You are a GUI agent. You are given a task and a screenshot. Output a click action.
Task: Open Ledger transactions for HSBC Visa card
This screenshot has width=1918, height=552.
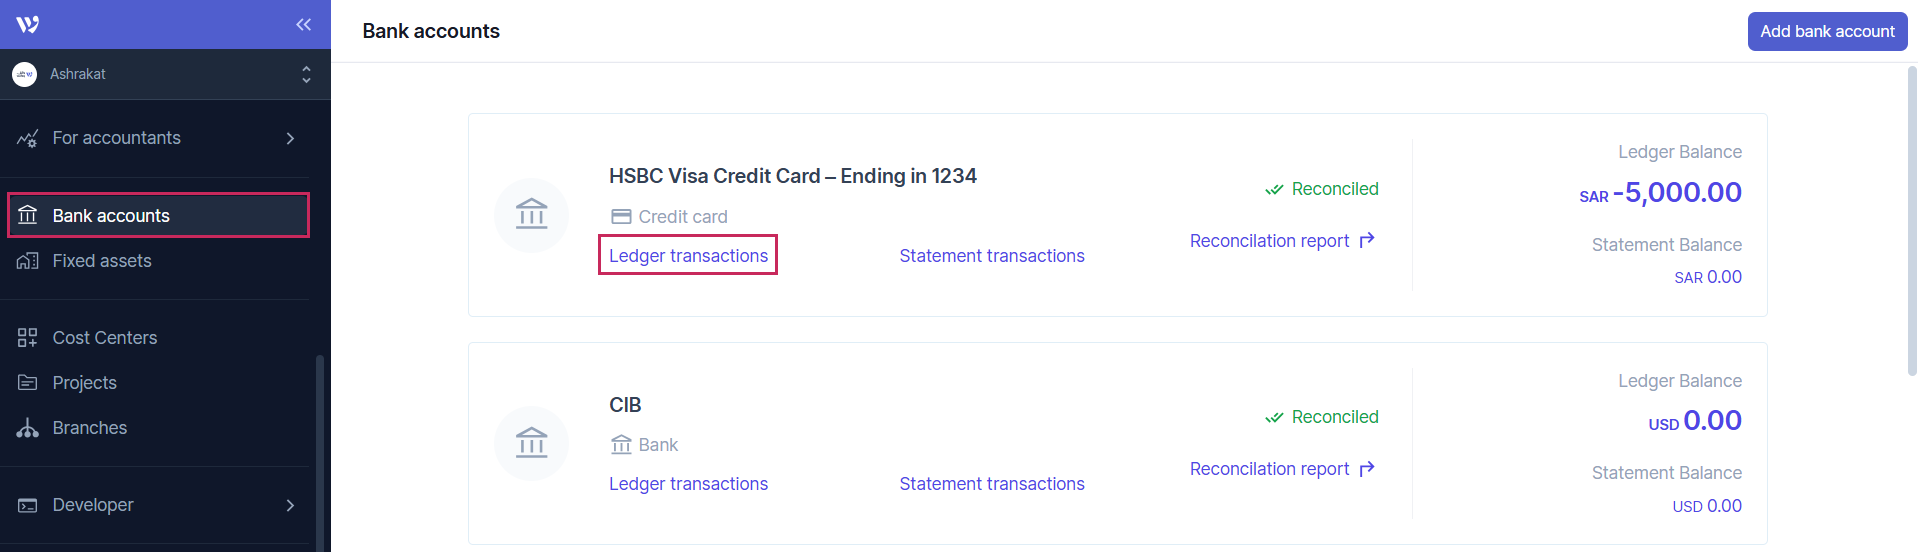click(x=688, y=256)
